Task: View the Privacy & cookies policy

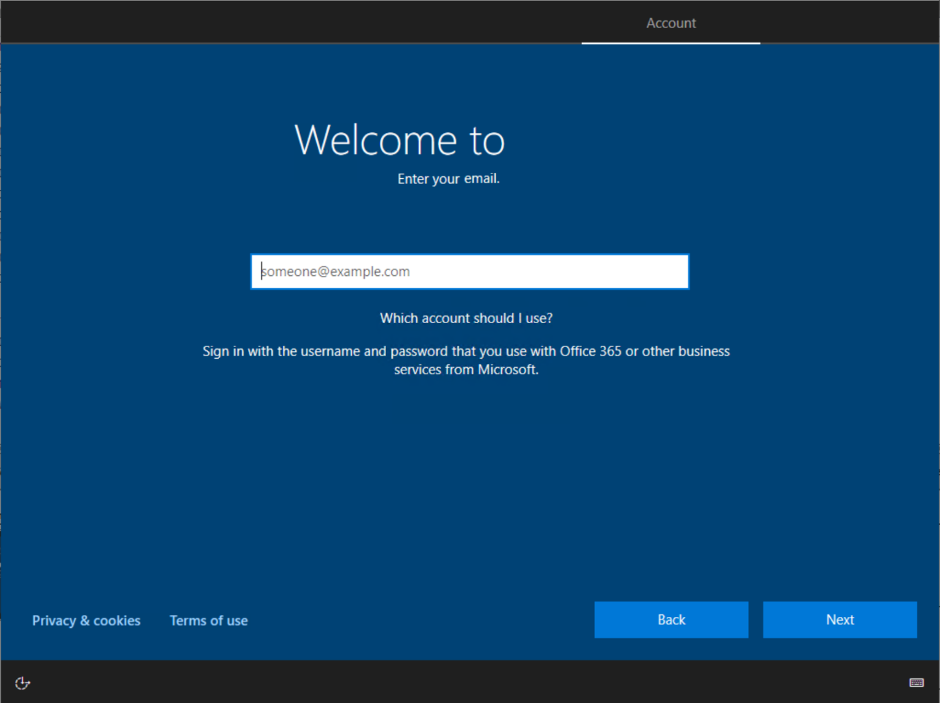Action: coord(86,620)
